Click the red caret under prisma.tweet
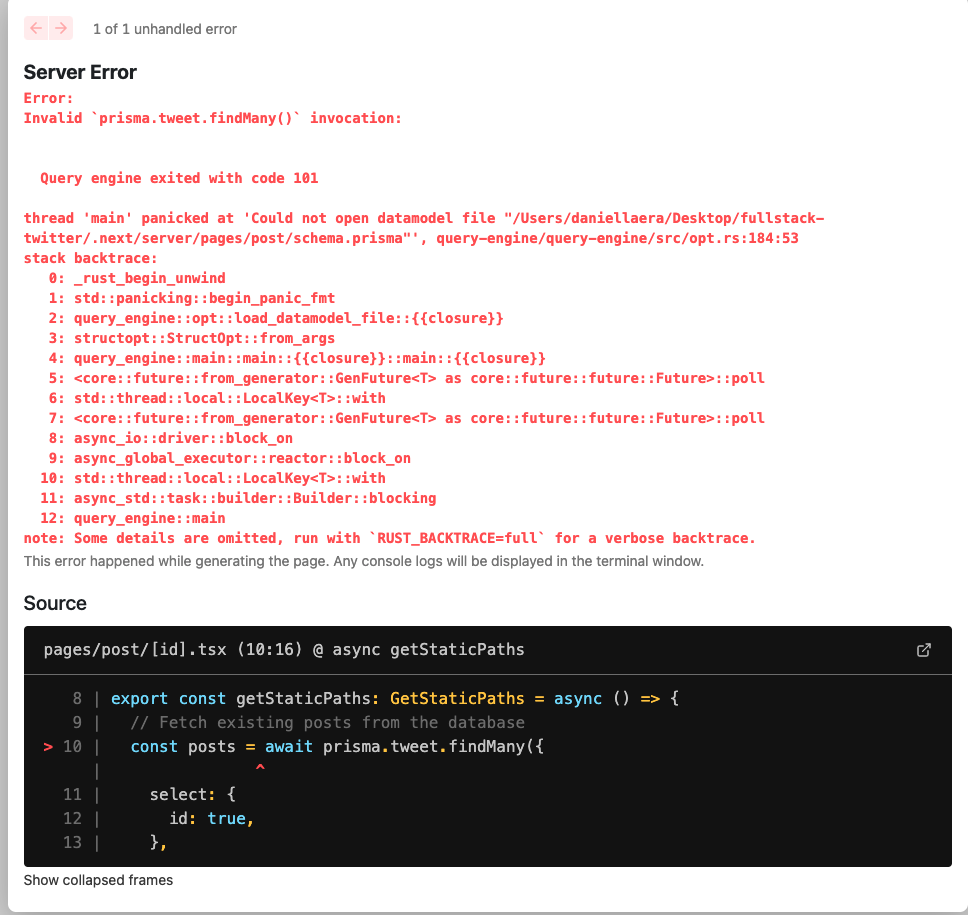Viewport: 968px width, 915px height. (260, 768)
